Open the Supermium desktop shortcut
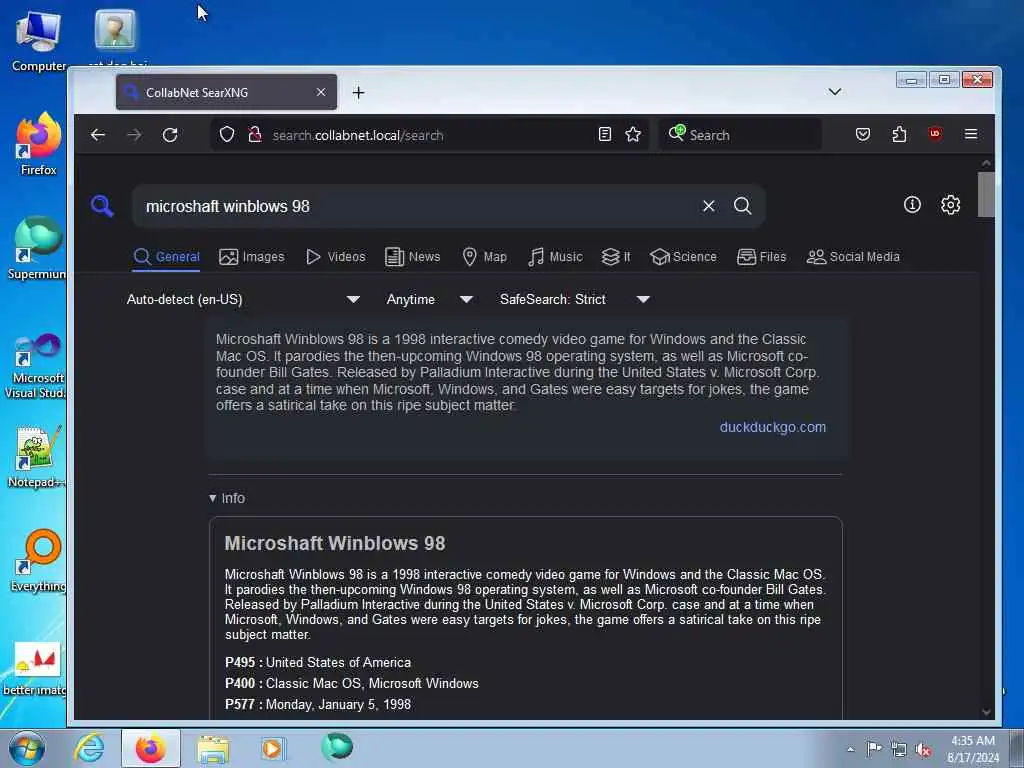The width and height of the screenshot is (1024, 768). pos(37,248)
